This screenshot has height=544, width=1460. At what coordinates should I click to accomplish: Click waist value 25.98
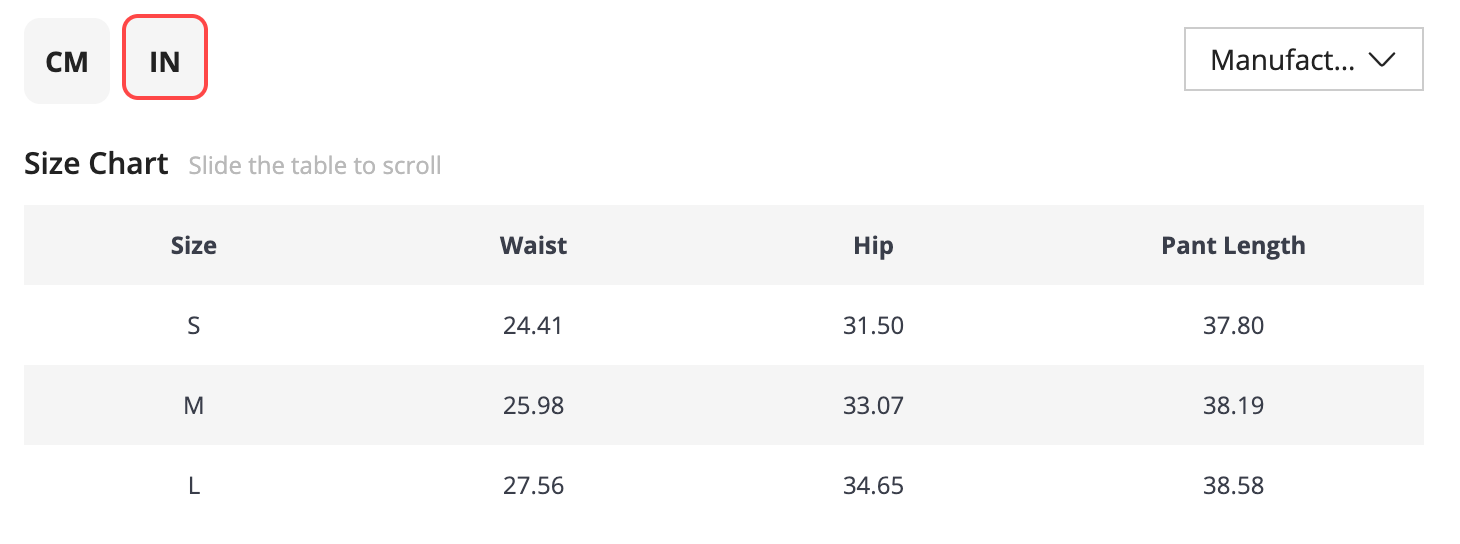point(534,405)
